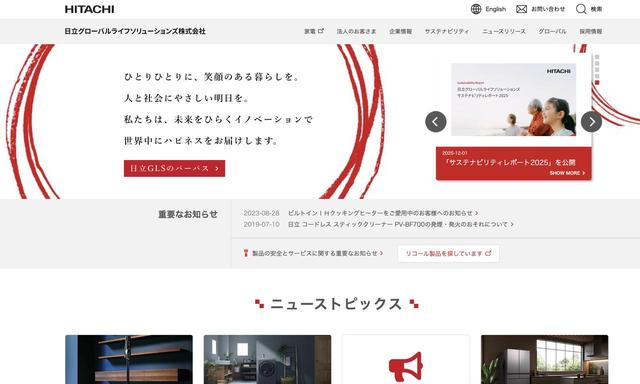Viewport: 640px width, 384px height.
Task: Select the red active carousel indicator dot
Action: (x=597, y=82)
